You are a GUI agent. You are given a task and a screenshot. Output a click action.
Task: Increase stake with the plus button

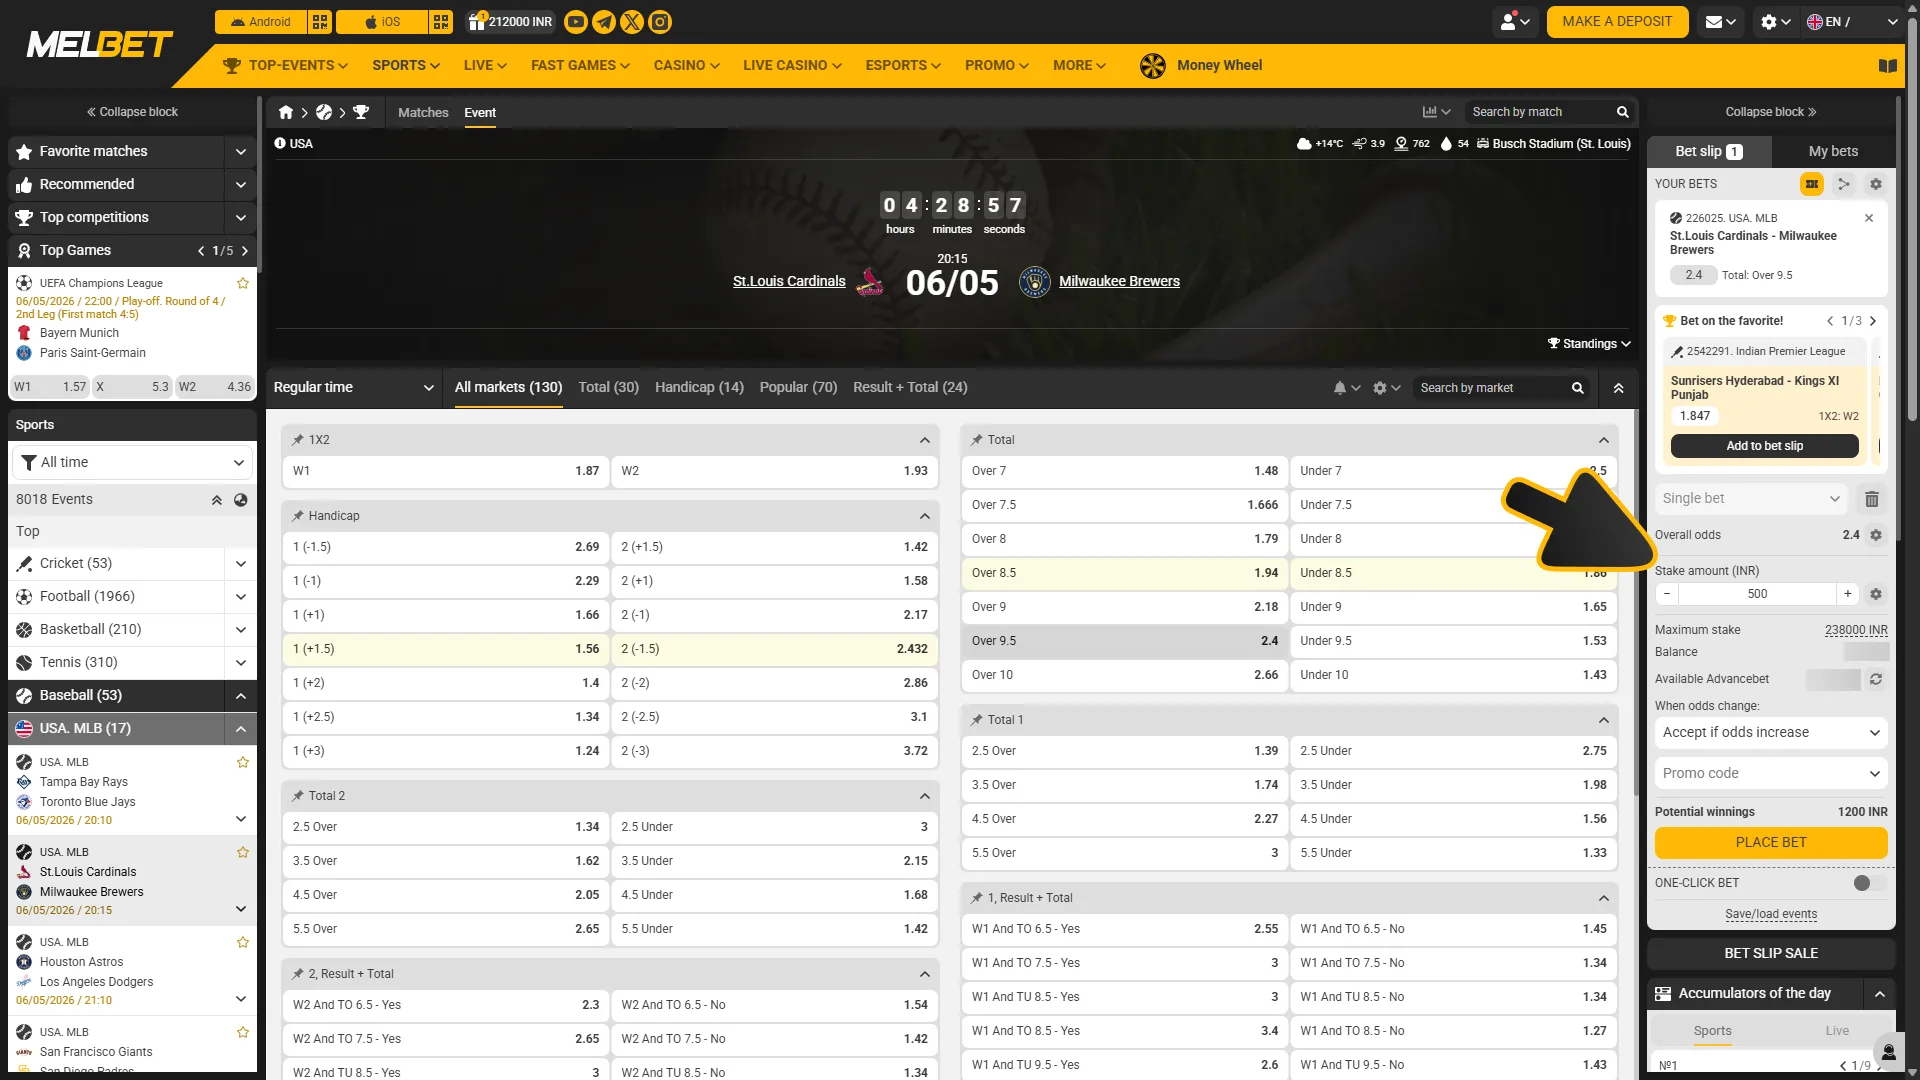[1848, 594]
